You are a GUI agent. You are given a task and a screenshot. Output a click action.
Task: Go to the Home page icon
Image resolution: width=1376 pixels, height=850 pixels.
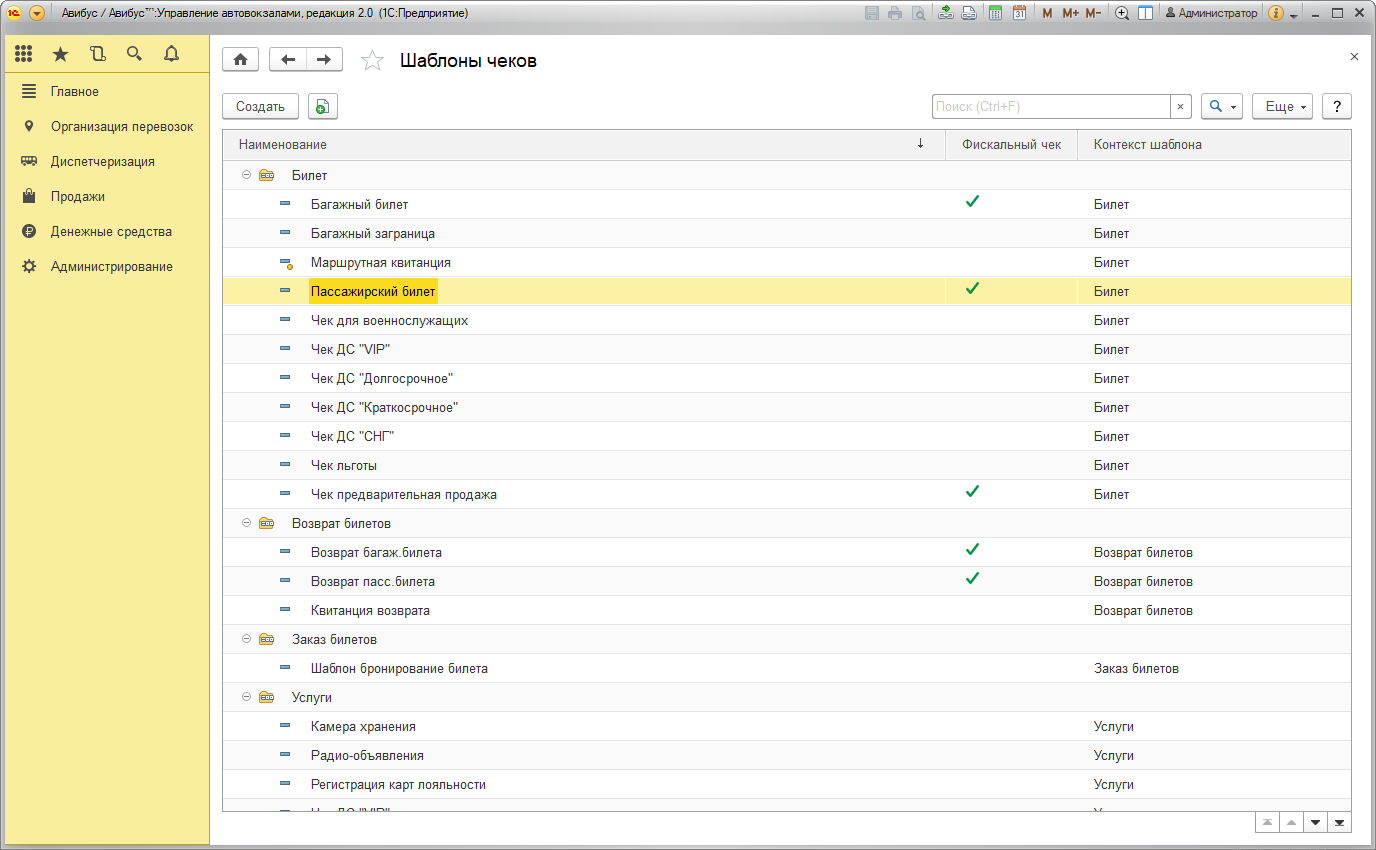tap(240, 60)
